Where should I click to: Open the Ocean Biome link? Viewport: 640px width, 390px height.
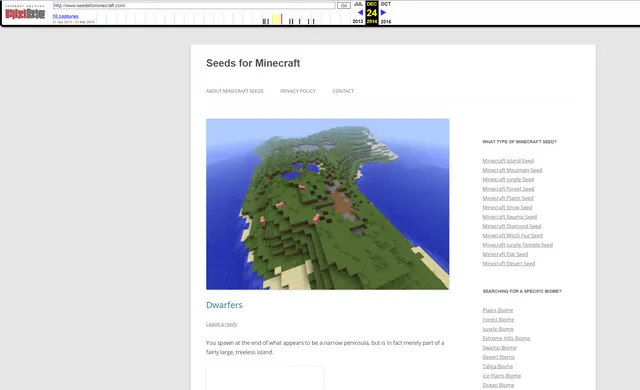coord(498,385)
